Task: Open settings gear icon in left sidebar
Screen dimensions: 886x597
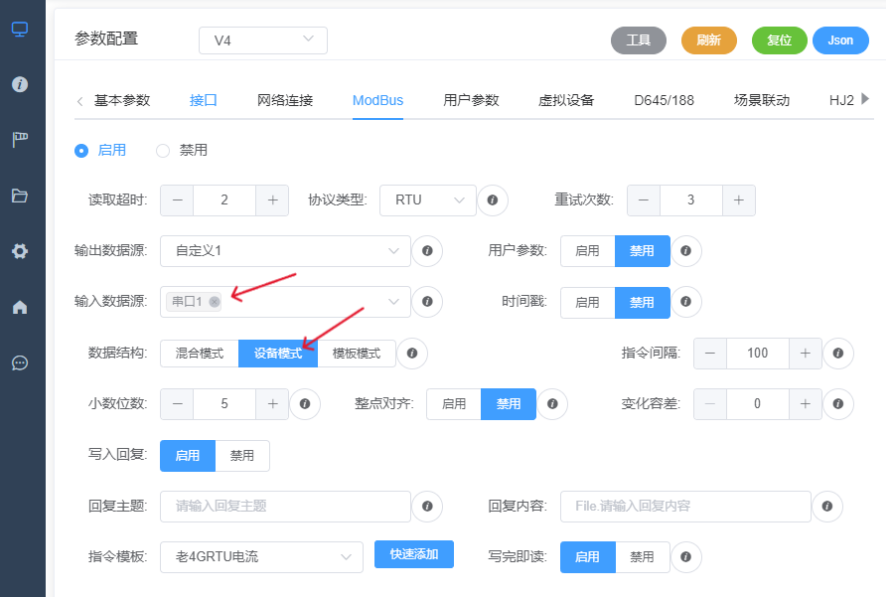Action: point(19,251)
